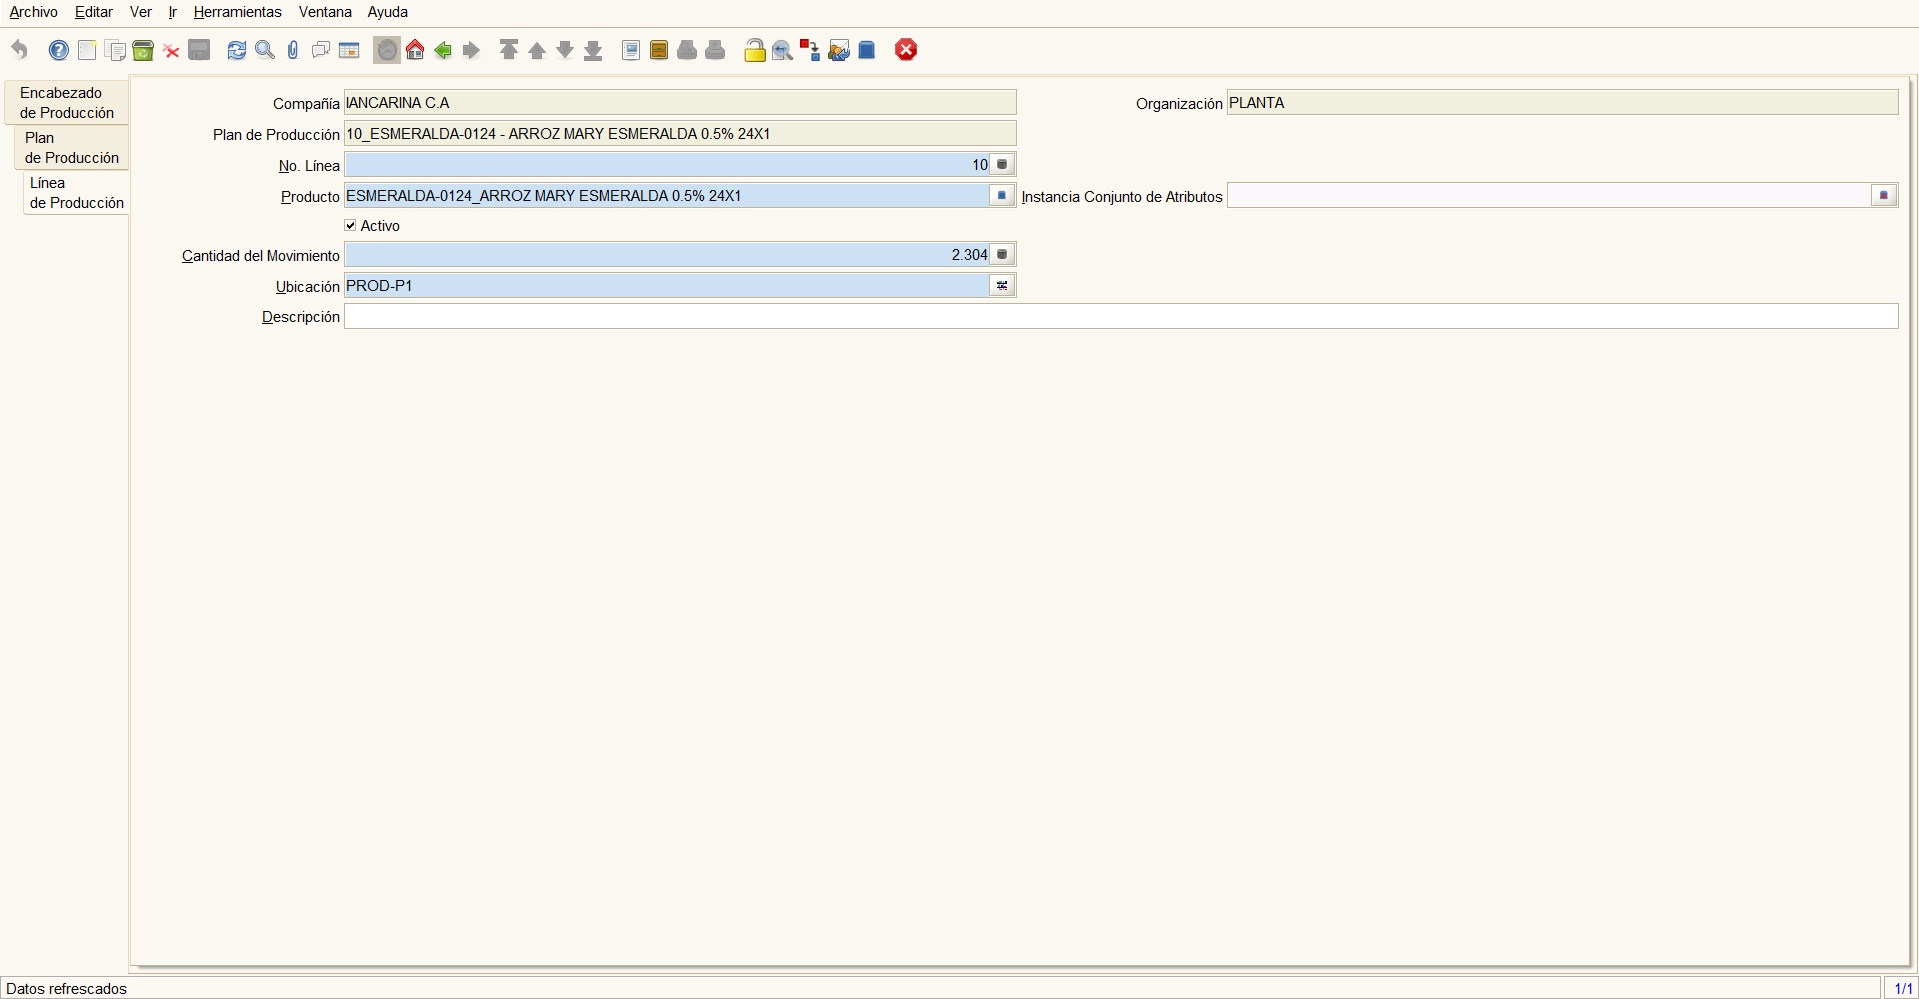Select the Línea de Producción tab

click(x=77, y=193)
